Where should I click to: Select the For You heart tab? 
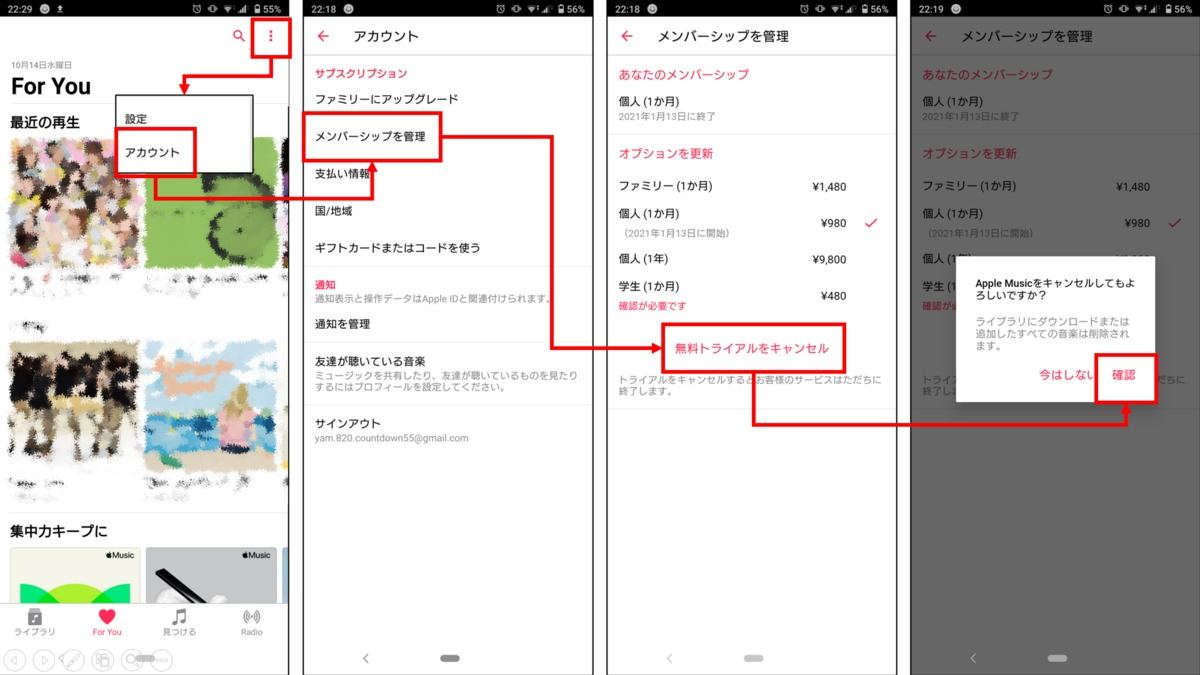click(x=107, y=622)
